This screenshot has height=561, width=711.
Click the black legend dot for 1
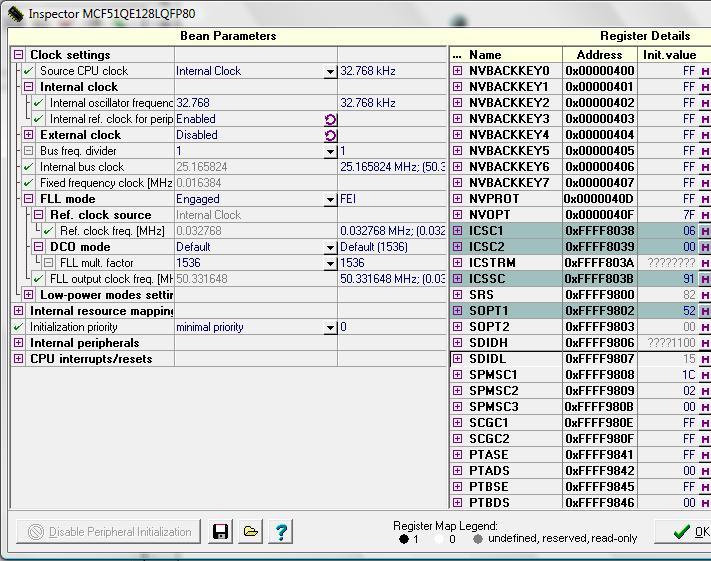(404, 539)
